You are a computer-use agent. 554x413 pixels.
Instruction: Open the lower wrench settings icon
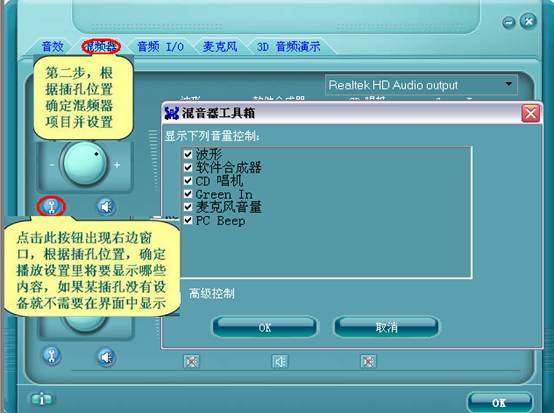click(x=52, y=356)
